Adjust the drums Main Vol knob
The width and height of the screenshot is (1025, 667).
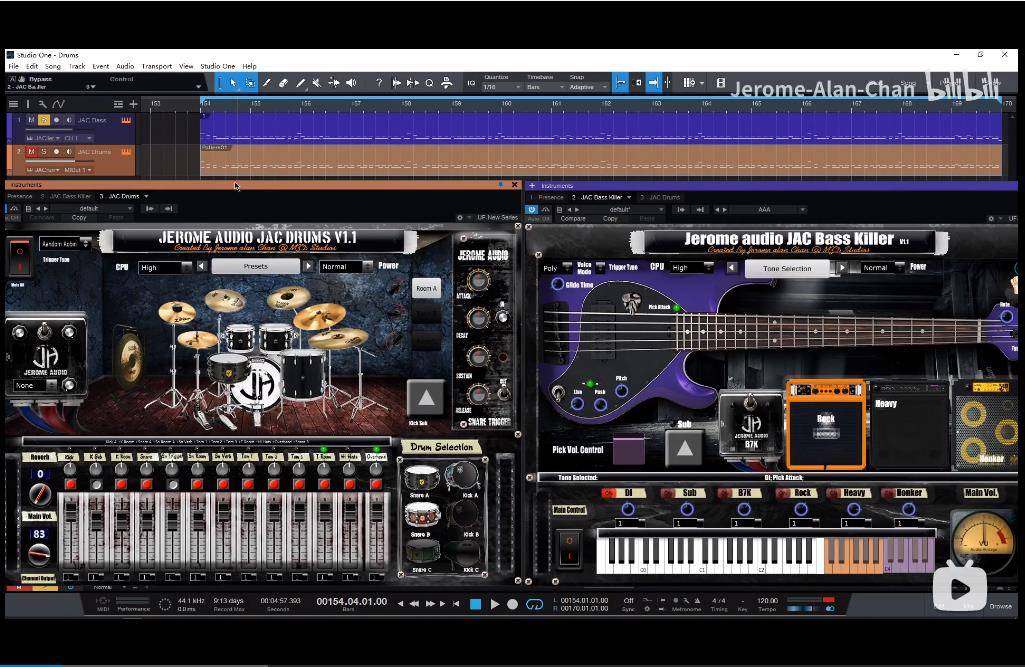pyautogui.click(x=39, y=555)
